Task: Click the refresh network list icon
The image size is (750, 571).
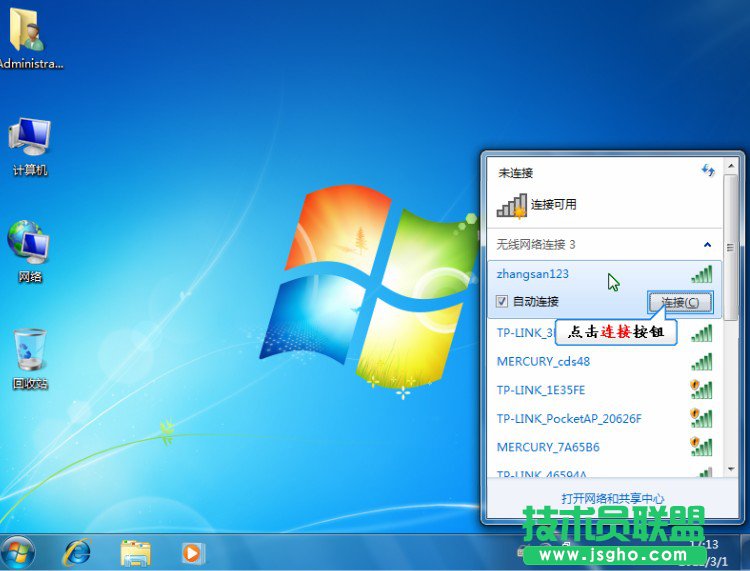Action: (x=709, y=171)
